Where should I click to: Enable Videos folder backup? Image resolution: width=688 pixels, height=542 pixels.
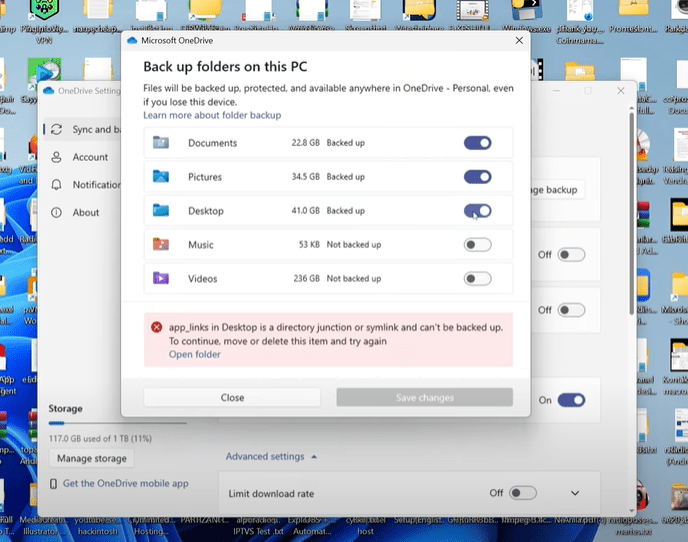[x=477, y=279]
